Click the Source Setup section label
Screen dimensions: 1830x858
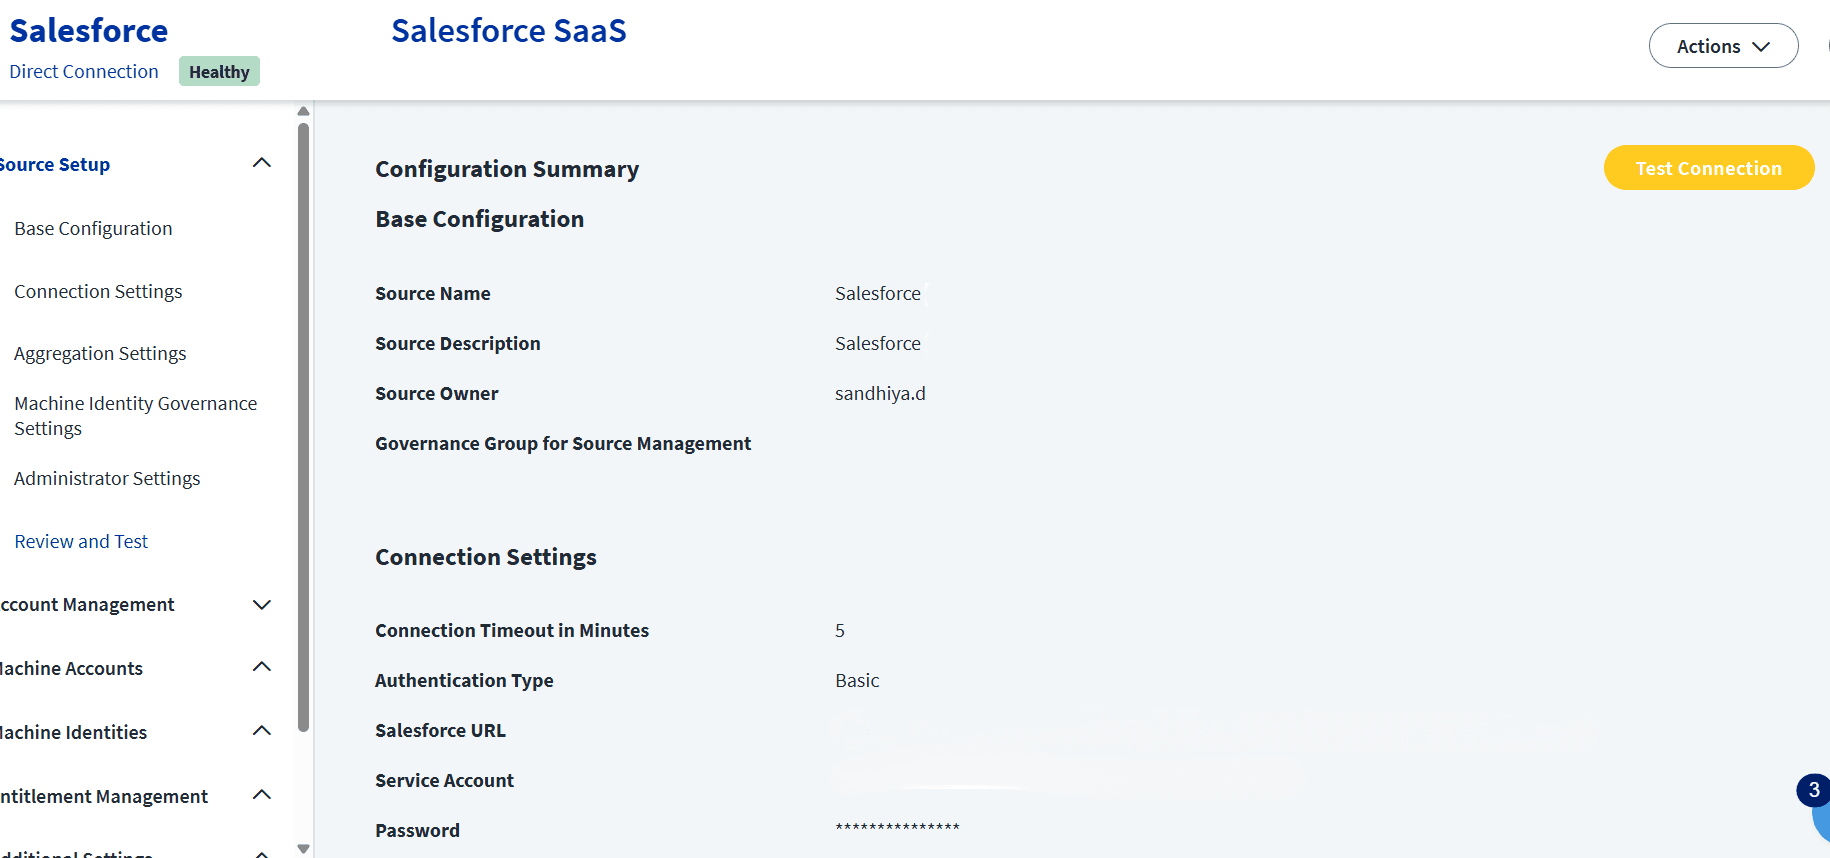point(55,164)
